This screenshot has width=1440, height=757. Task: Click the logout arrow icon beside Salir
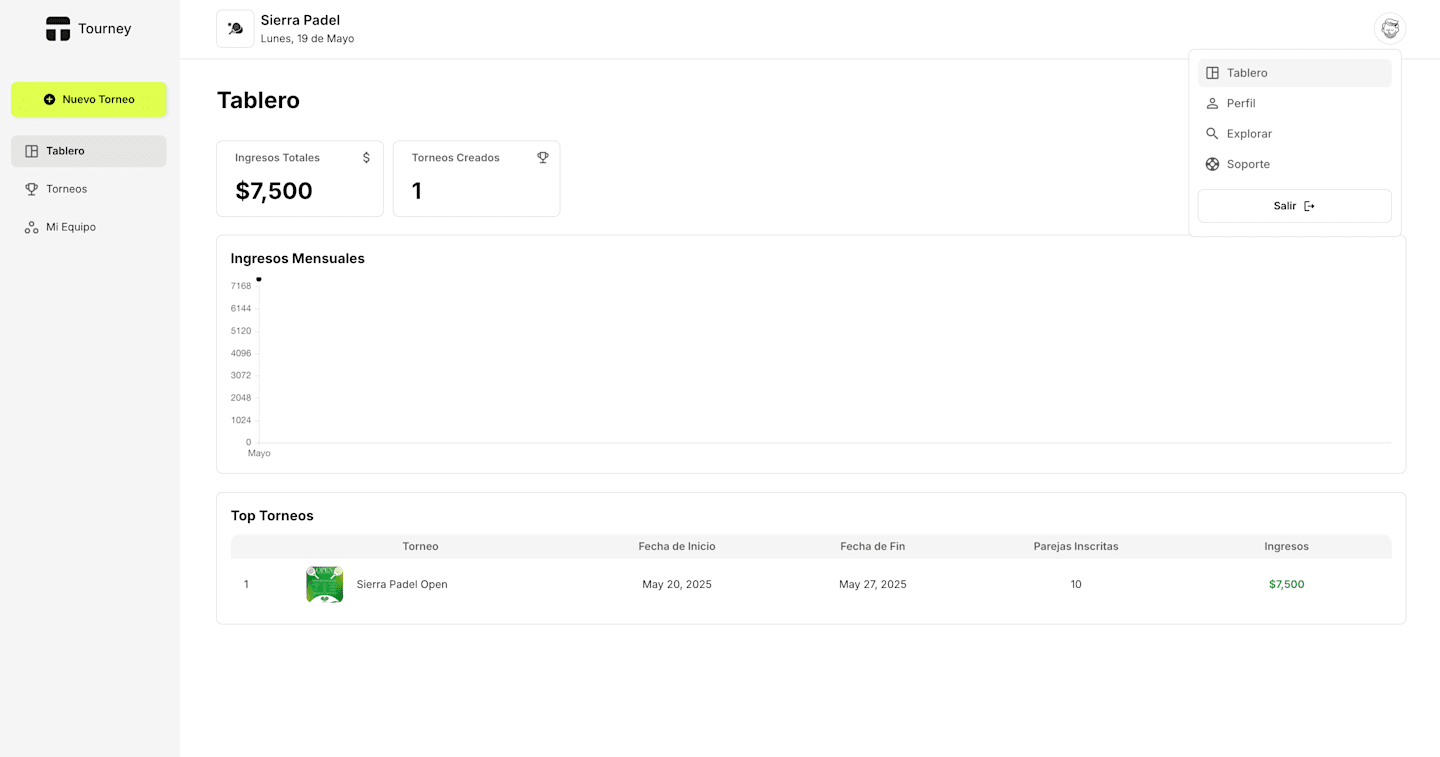coord(1309,206)
